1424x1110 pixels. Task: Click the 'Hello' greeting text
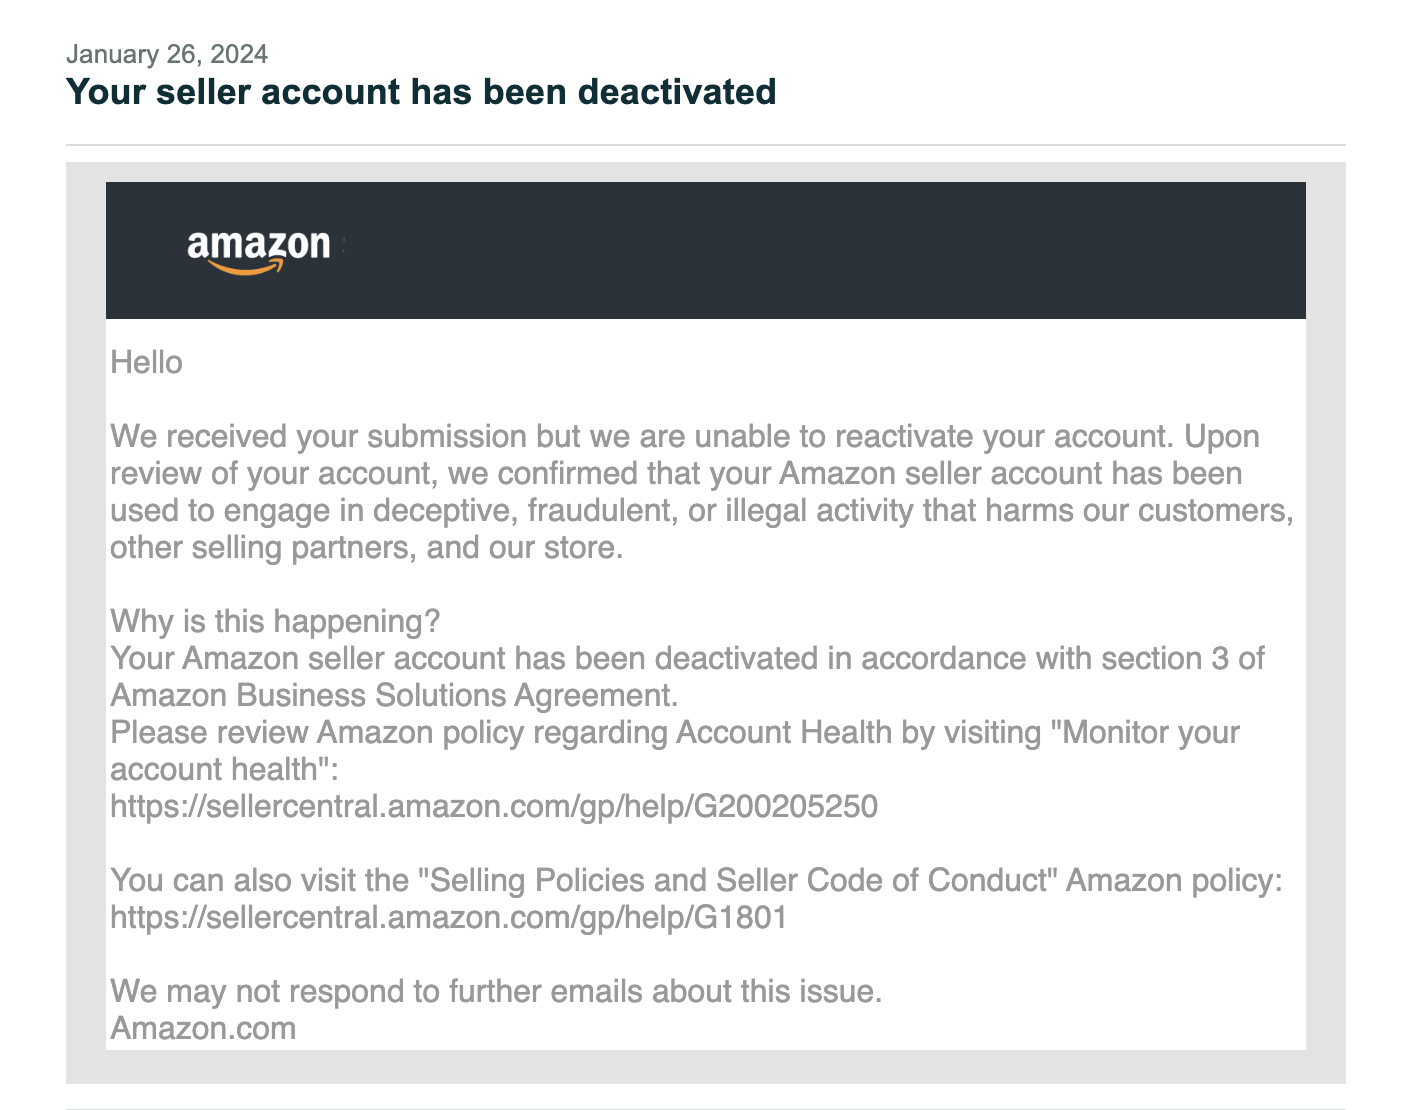point(146,362)
